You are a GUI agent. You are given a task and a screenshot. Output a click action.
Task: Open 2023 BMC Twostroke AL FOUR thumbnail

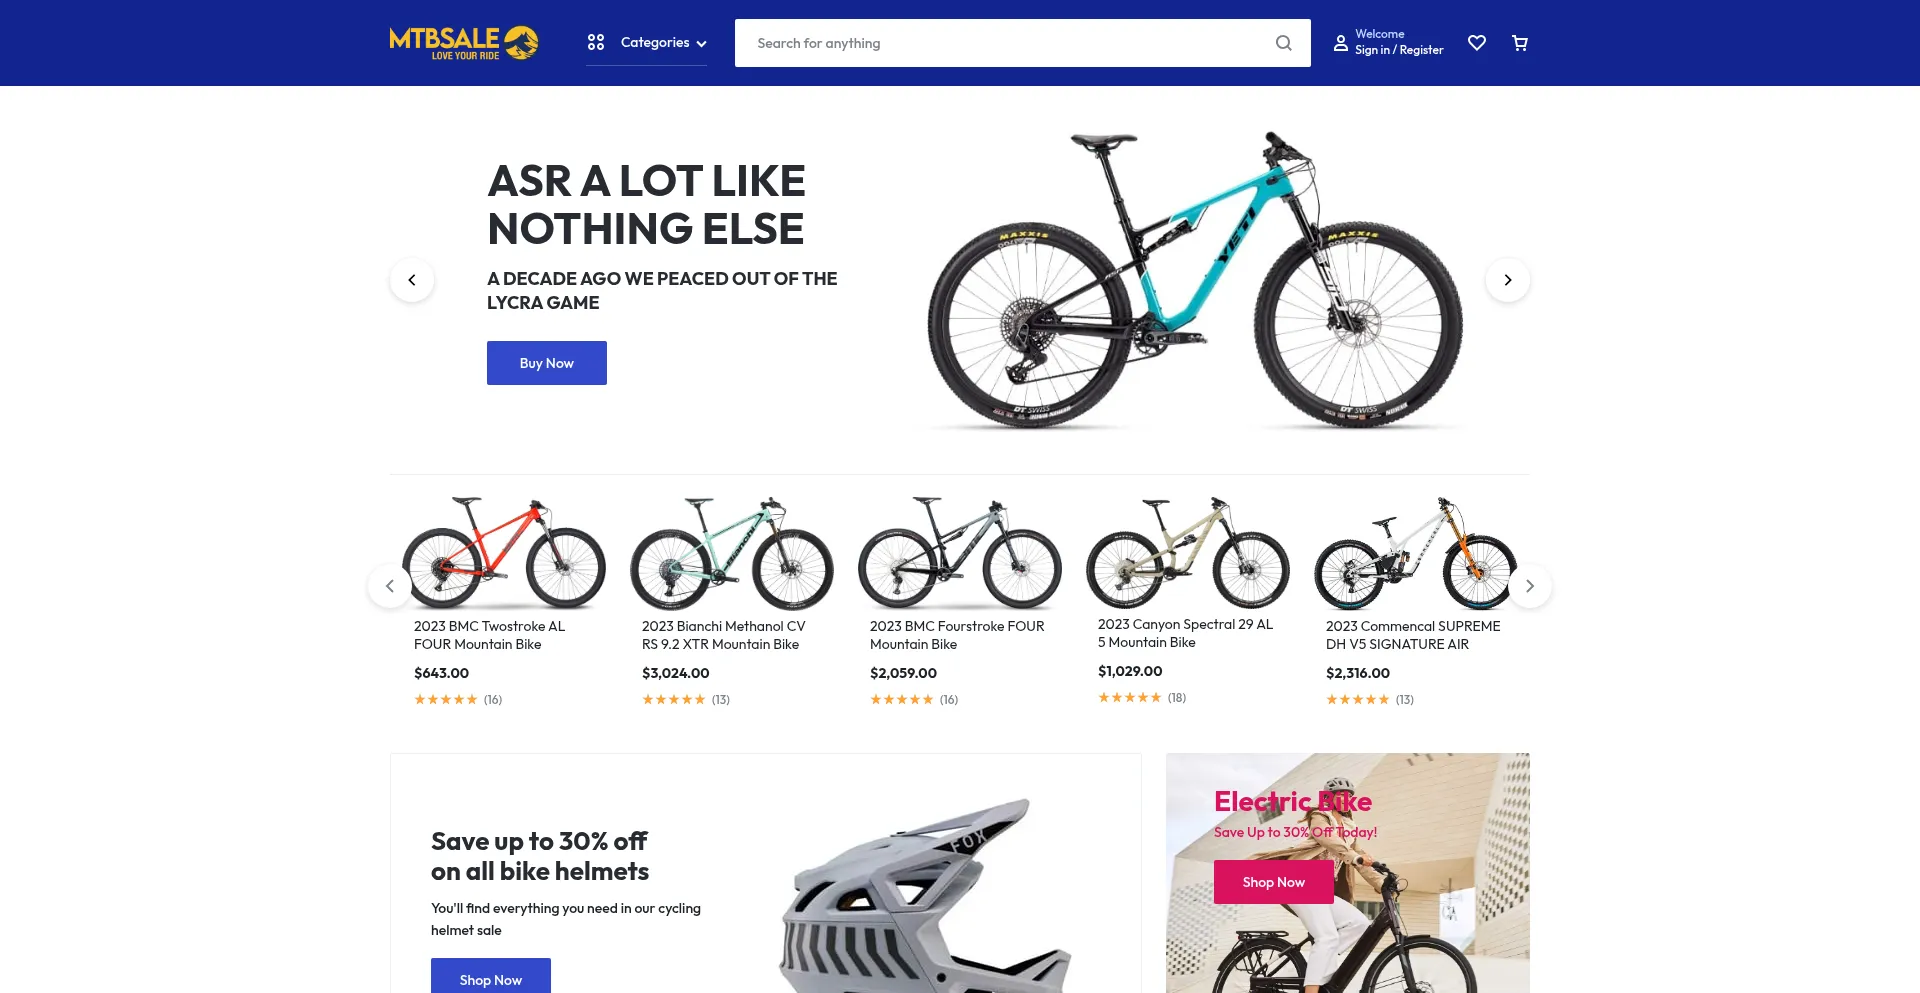click(504, 553)
